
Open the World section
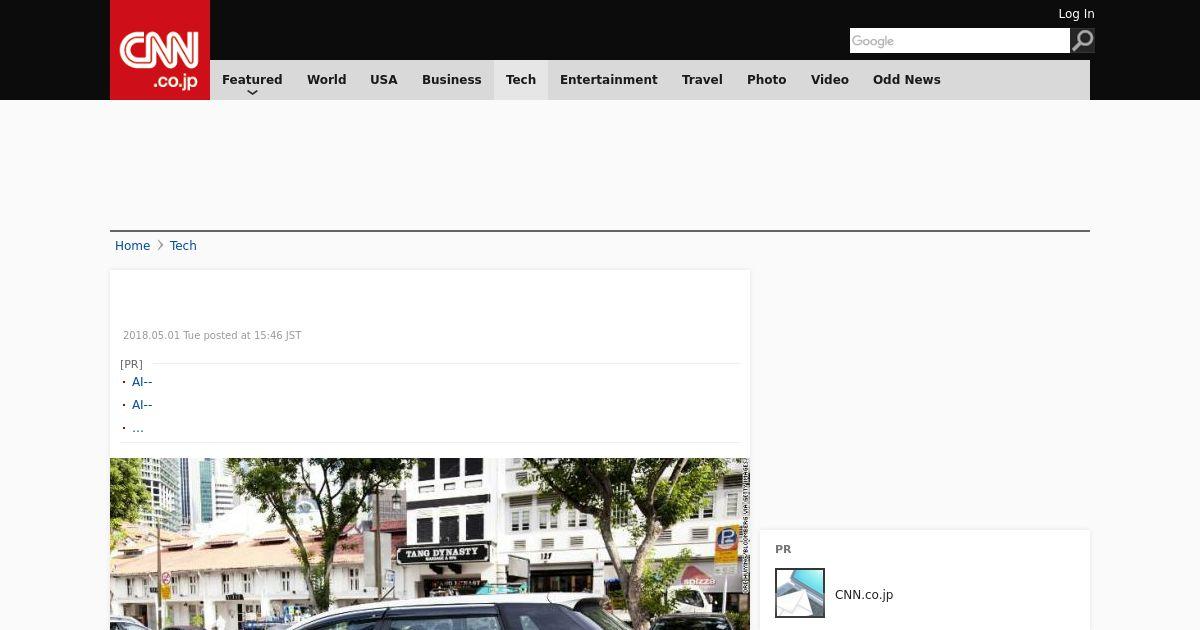pyautogui.click(x=326, y=80)
